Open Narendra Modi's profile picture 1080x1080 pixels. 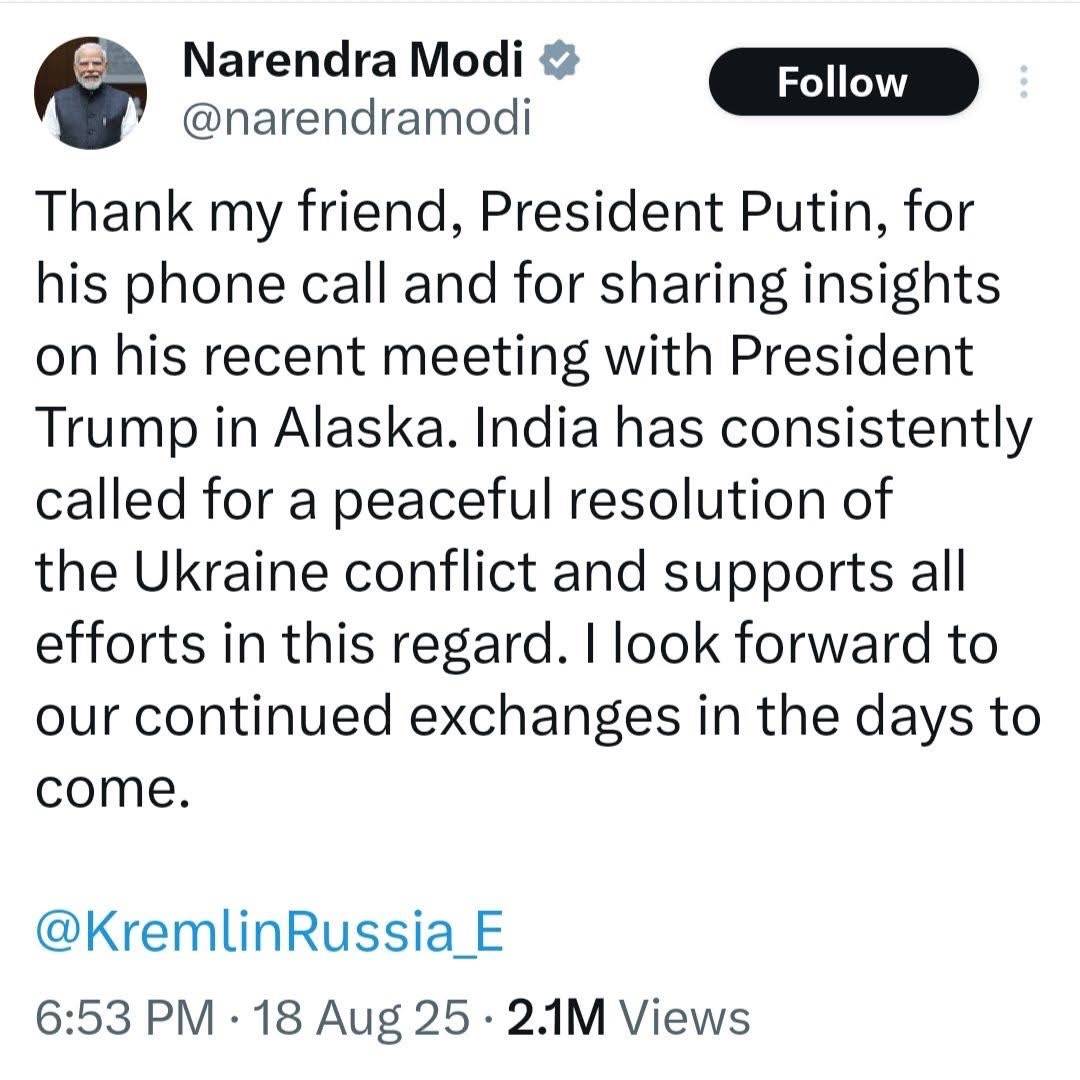coord(90,93)
